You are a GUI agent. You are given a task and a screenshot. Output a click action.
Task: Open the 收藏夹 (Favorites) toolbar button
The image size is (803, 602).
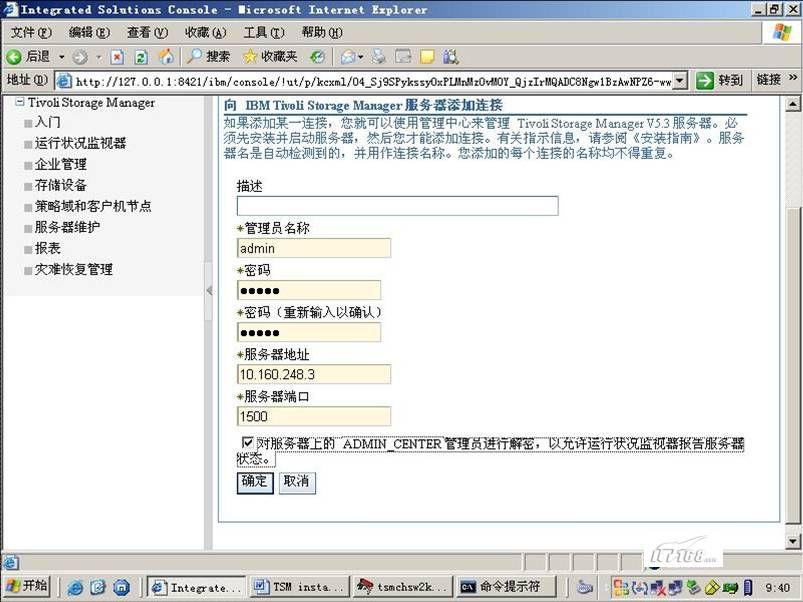[x=269, y=57]
